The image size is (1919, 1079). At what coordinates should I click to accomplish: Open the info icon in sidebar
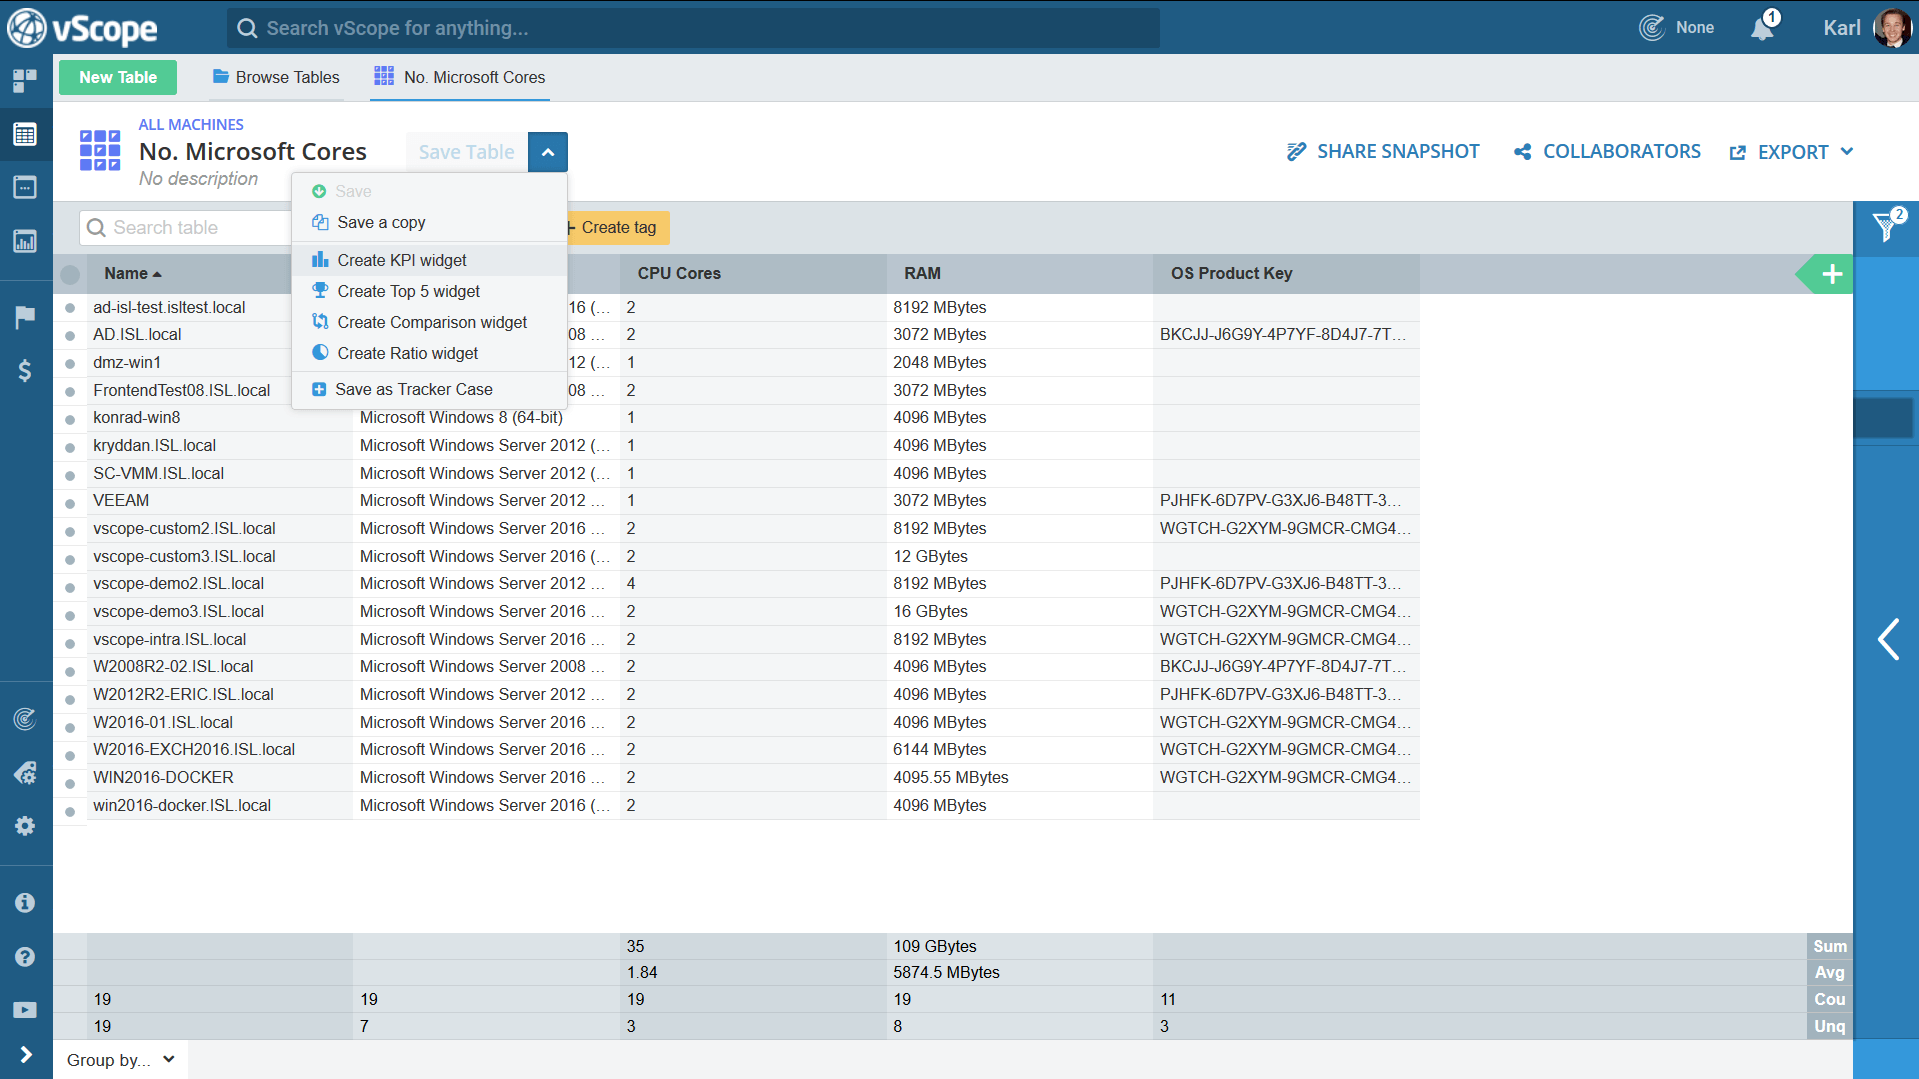25,903
